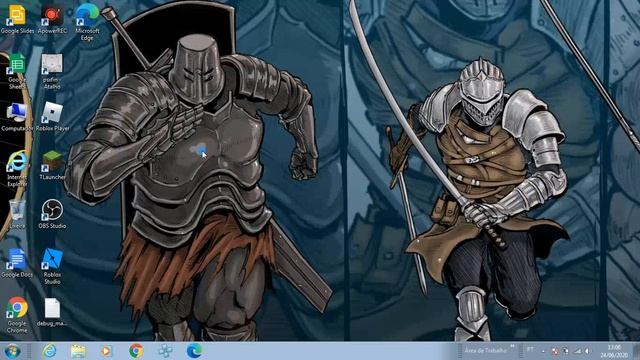Launch OBS Studio from the desktop
Viewport: 640px width, 360px height.
pos(52,214)
